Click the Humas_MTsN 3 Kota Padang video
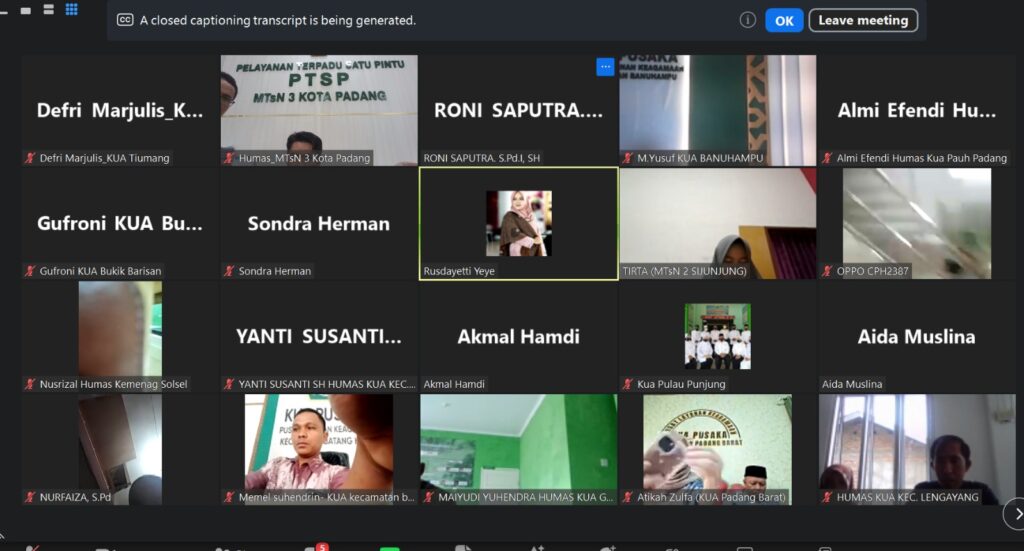Screen dimensions: 1024x551 click(319, 110)
